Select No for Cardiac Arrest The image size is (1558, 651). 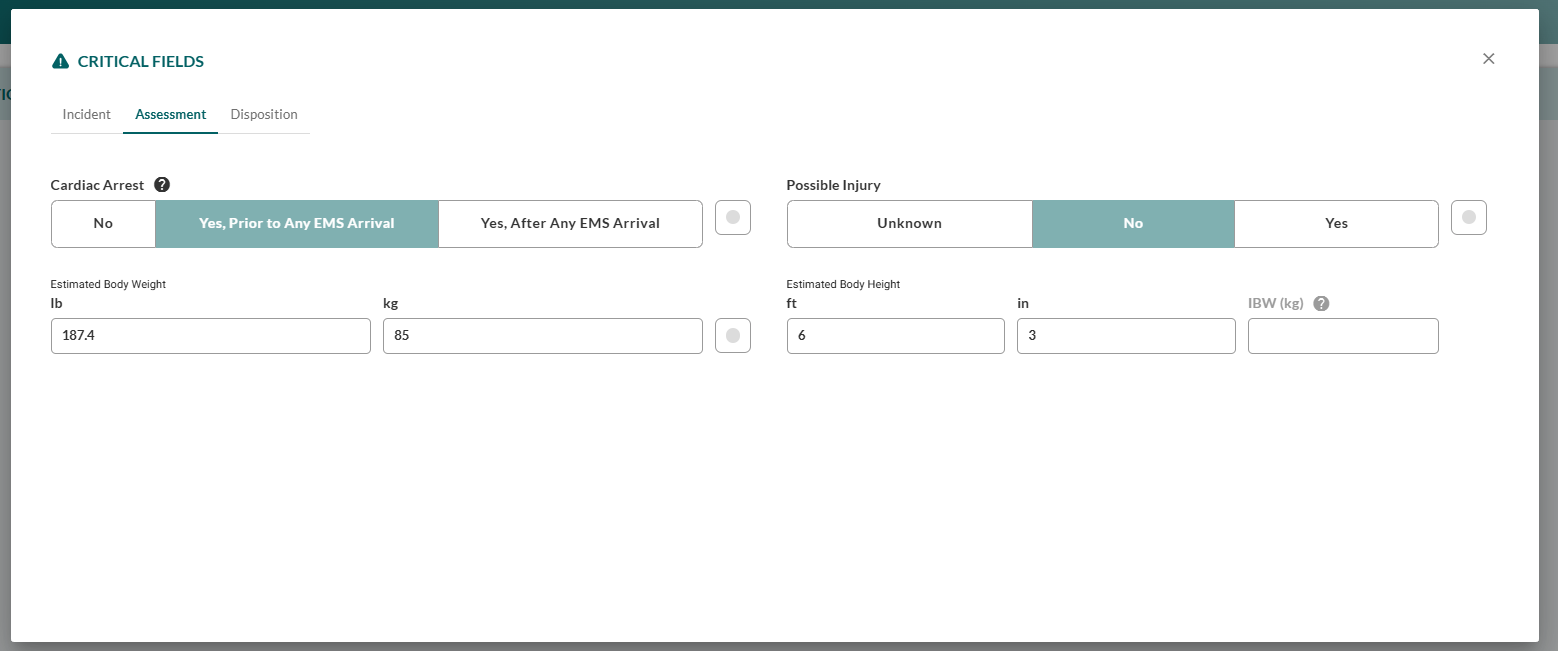point(102,223)
